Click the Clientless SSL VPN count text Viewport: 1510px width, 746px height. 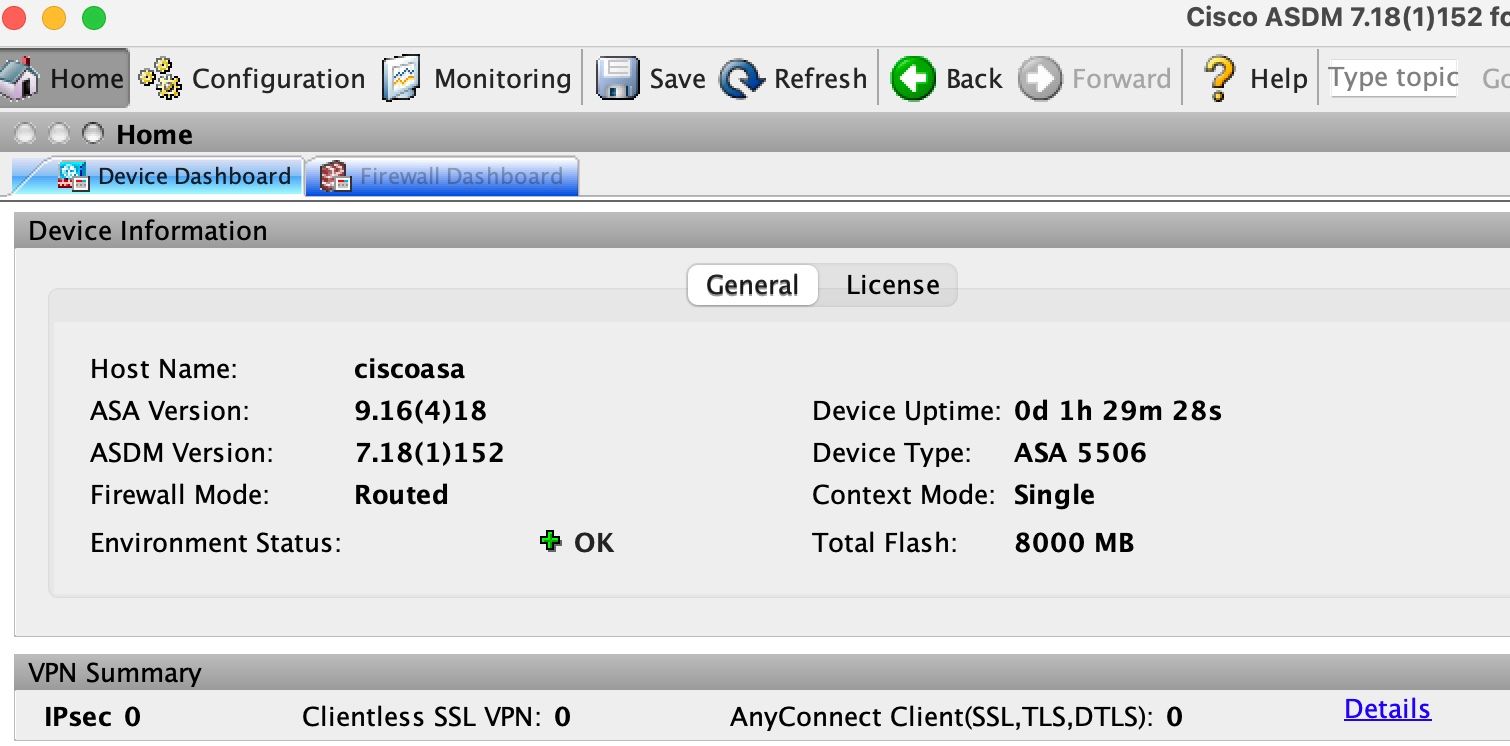click(436, 717)
